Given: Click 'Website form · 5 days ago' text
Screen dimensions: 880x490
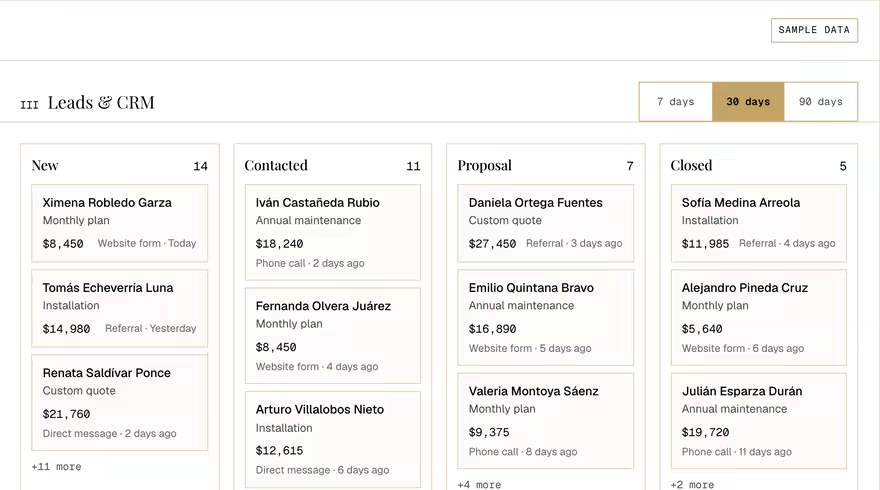Looking at the screenshot, I should click(530, 349).
